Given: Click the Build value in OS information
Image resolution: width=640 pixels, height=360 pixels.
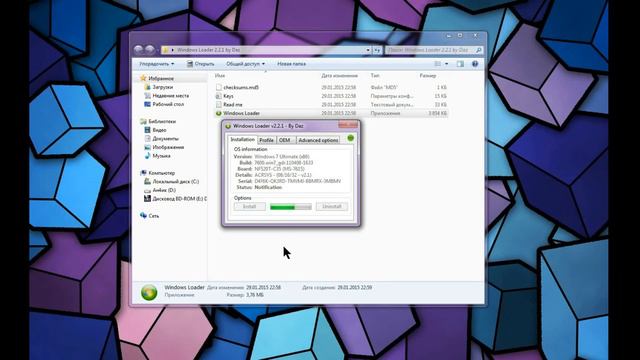Looking at the screenshot, I should point(283,163).
